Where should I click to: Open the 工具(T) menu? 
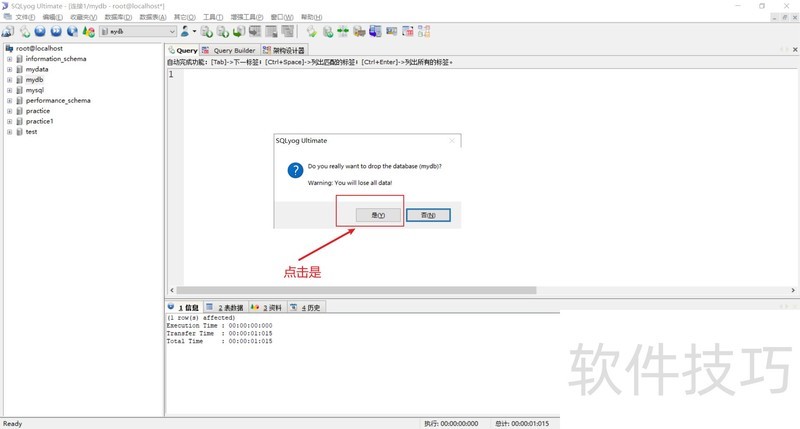213,17
